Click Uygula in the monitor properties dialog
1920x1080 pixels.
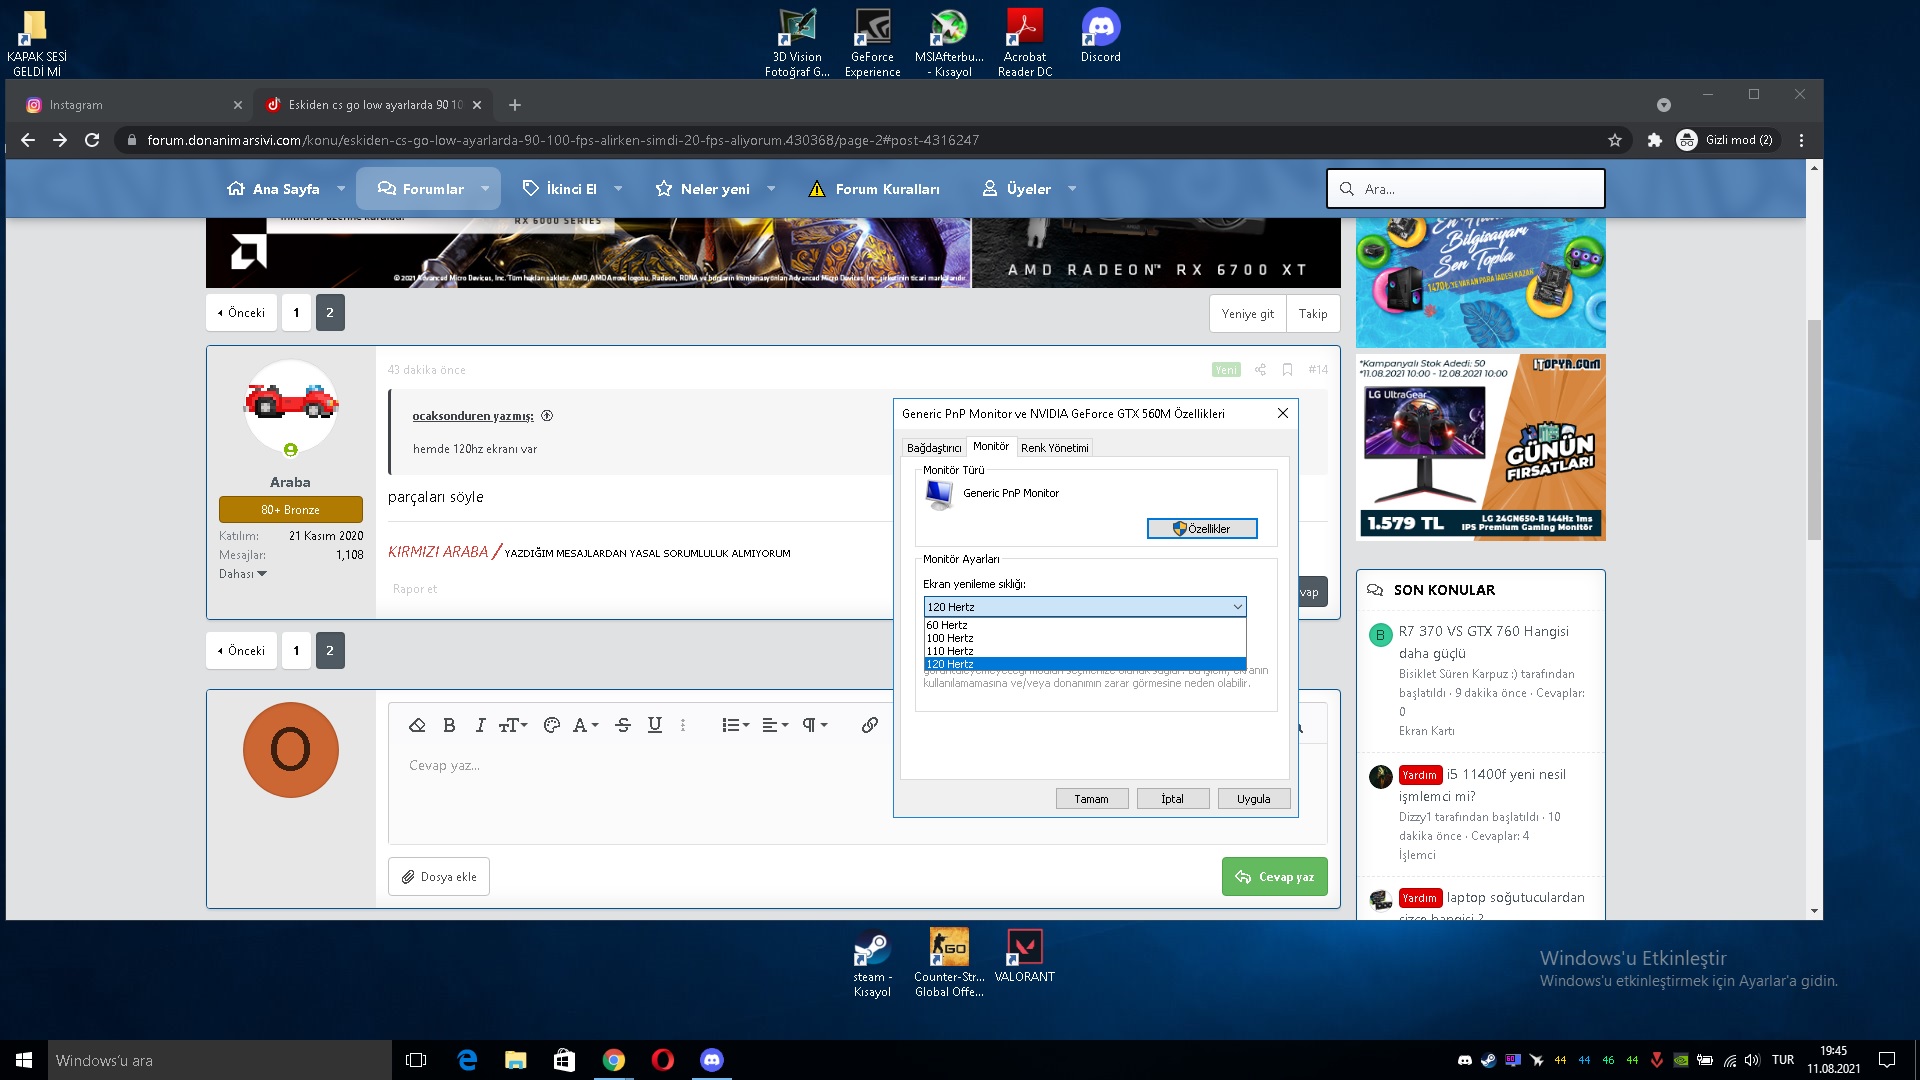[x=1254, y=799]
